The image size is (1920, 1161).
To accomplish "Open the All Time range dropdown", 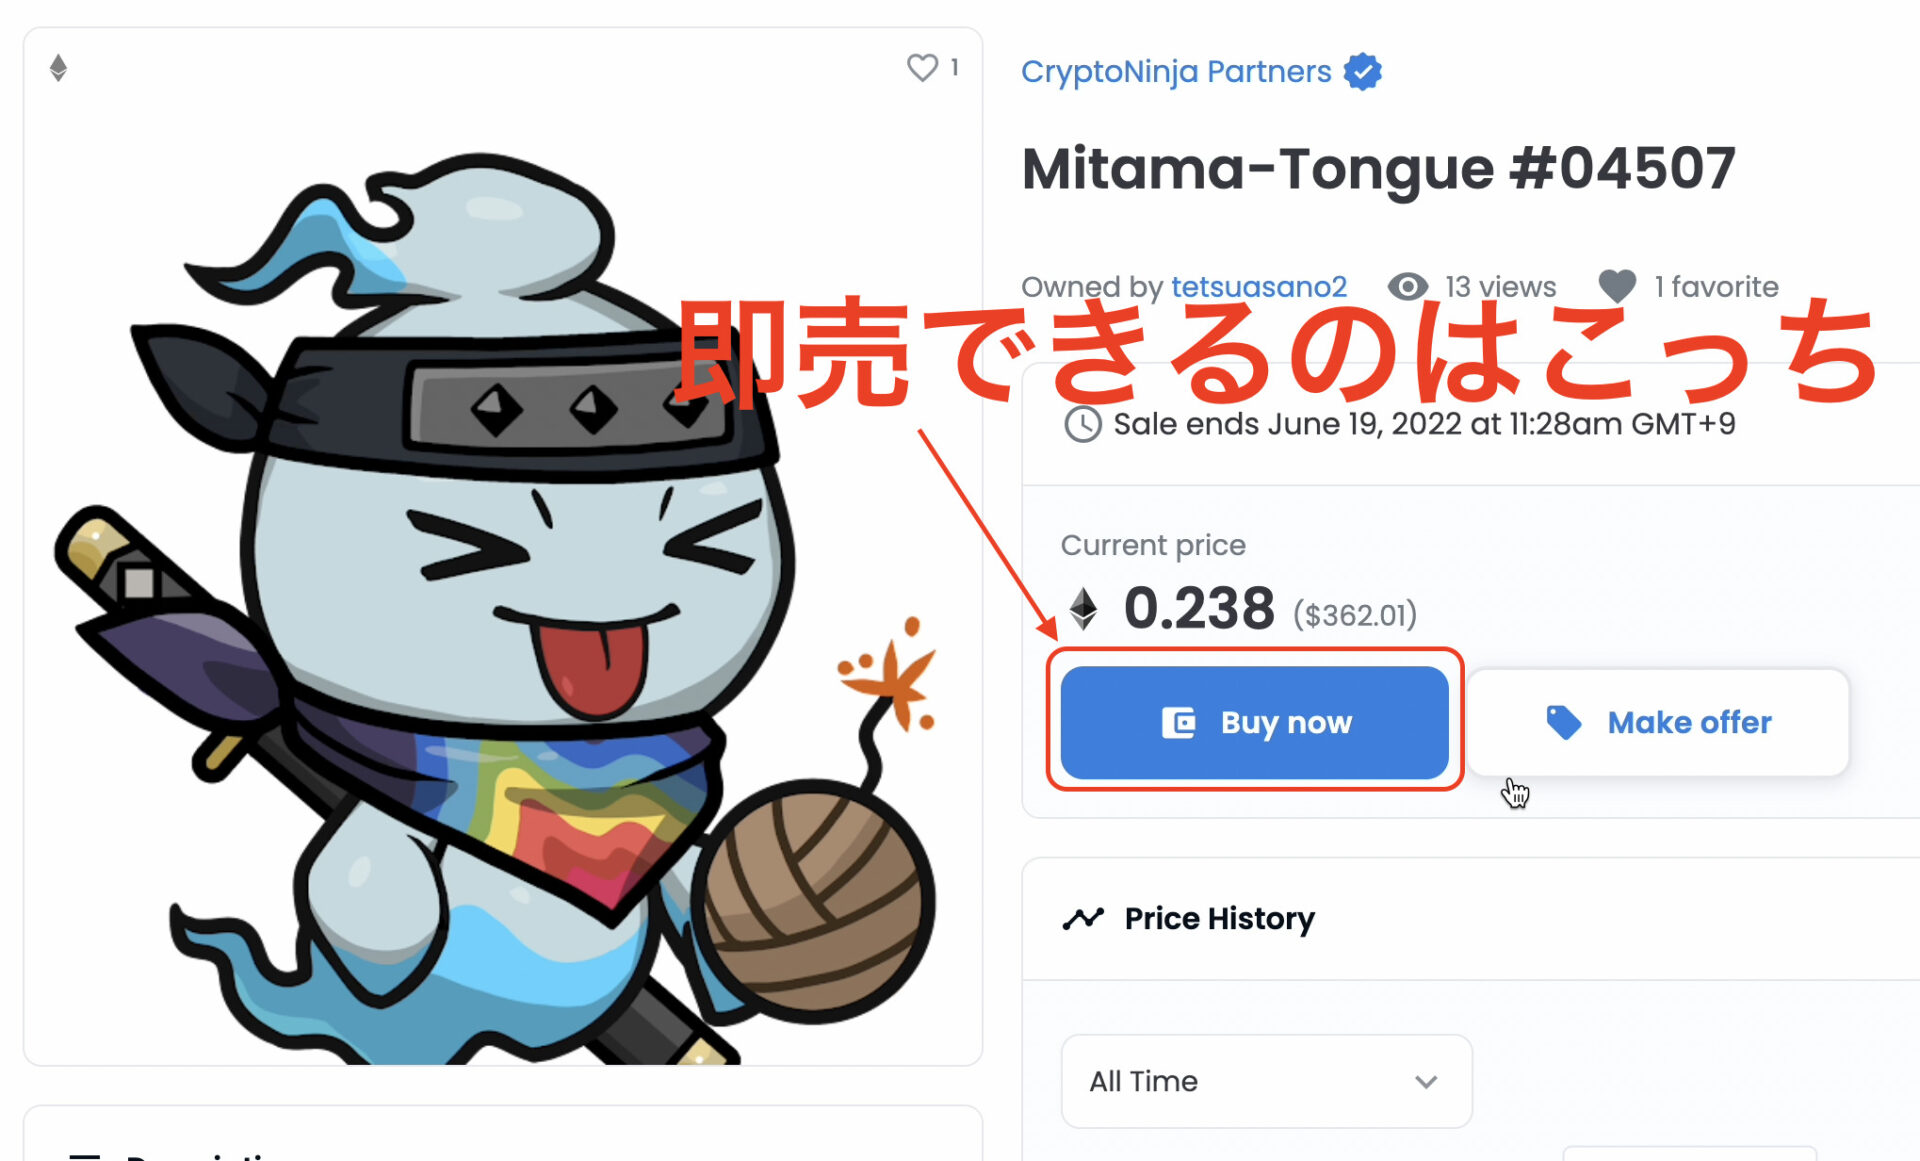I will (1266, 1081).
